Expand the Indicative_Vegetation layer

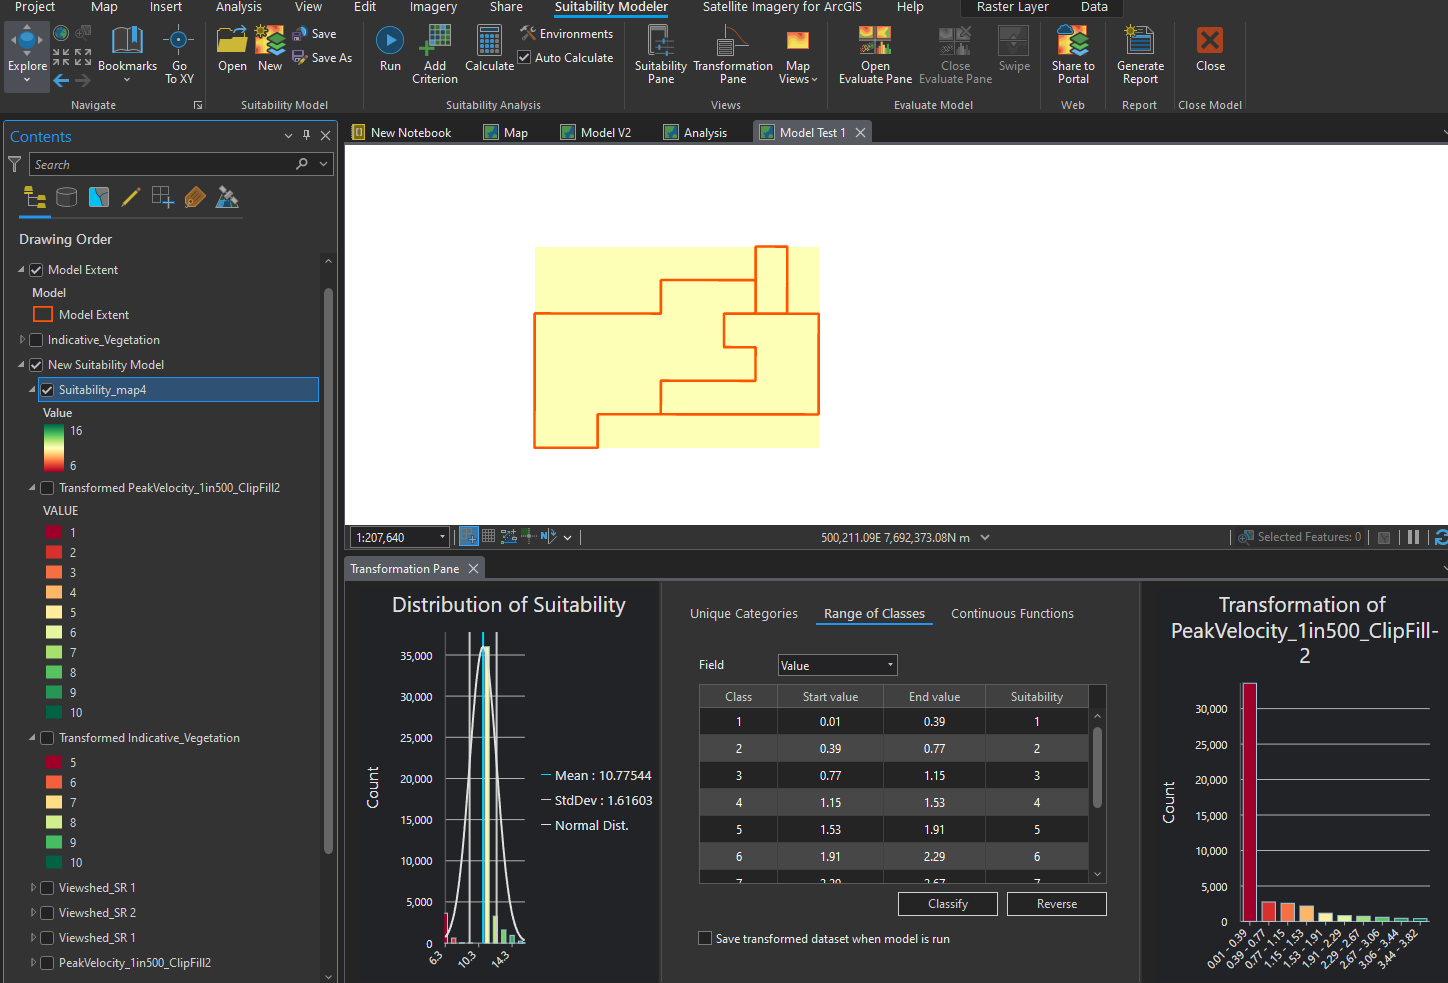click(x=22, y=340)
